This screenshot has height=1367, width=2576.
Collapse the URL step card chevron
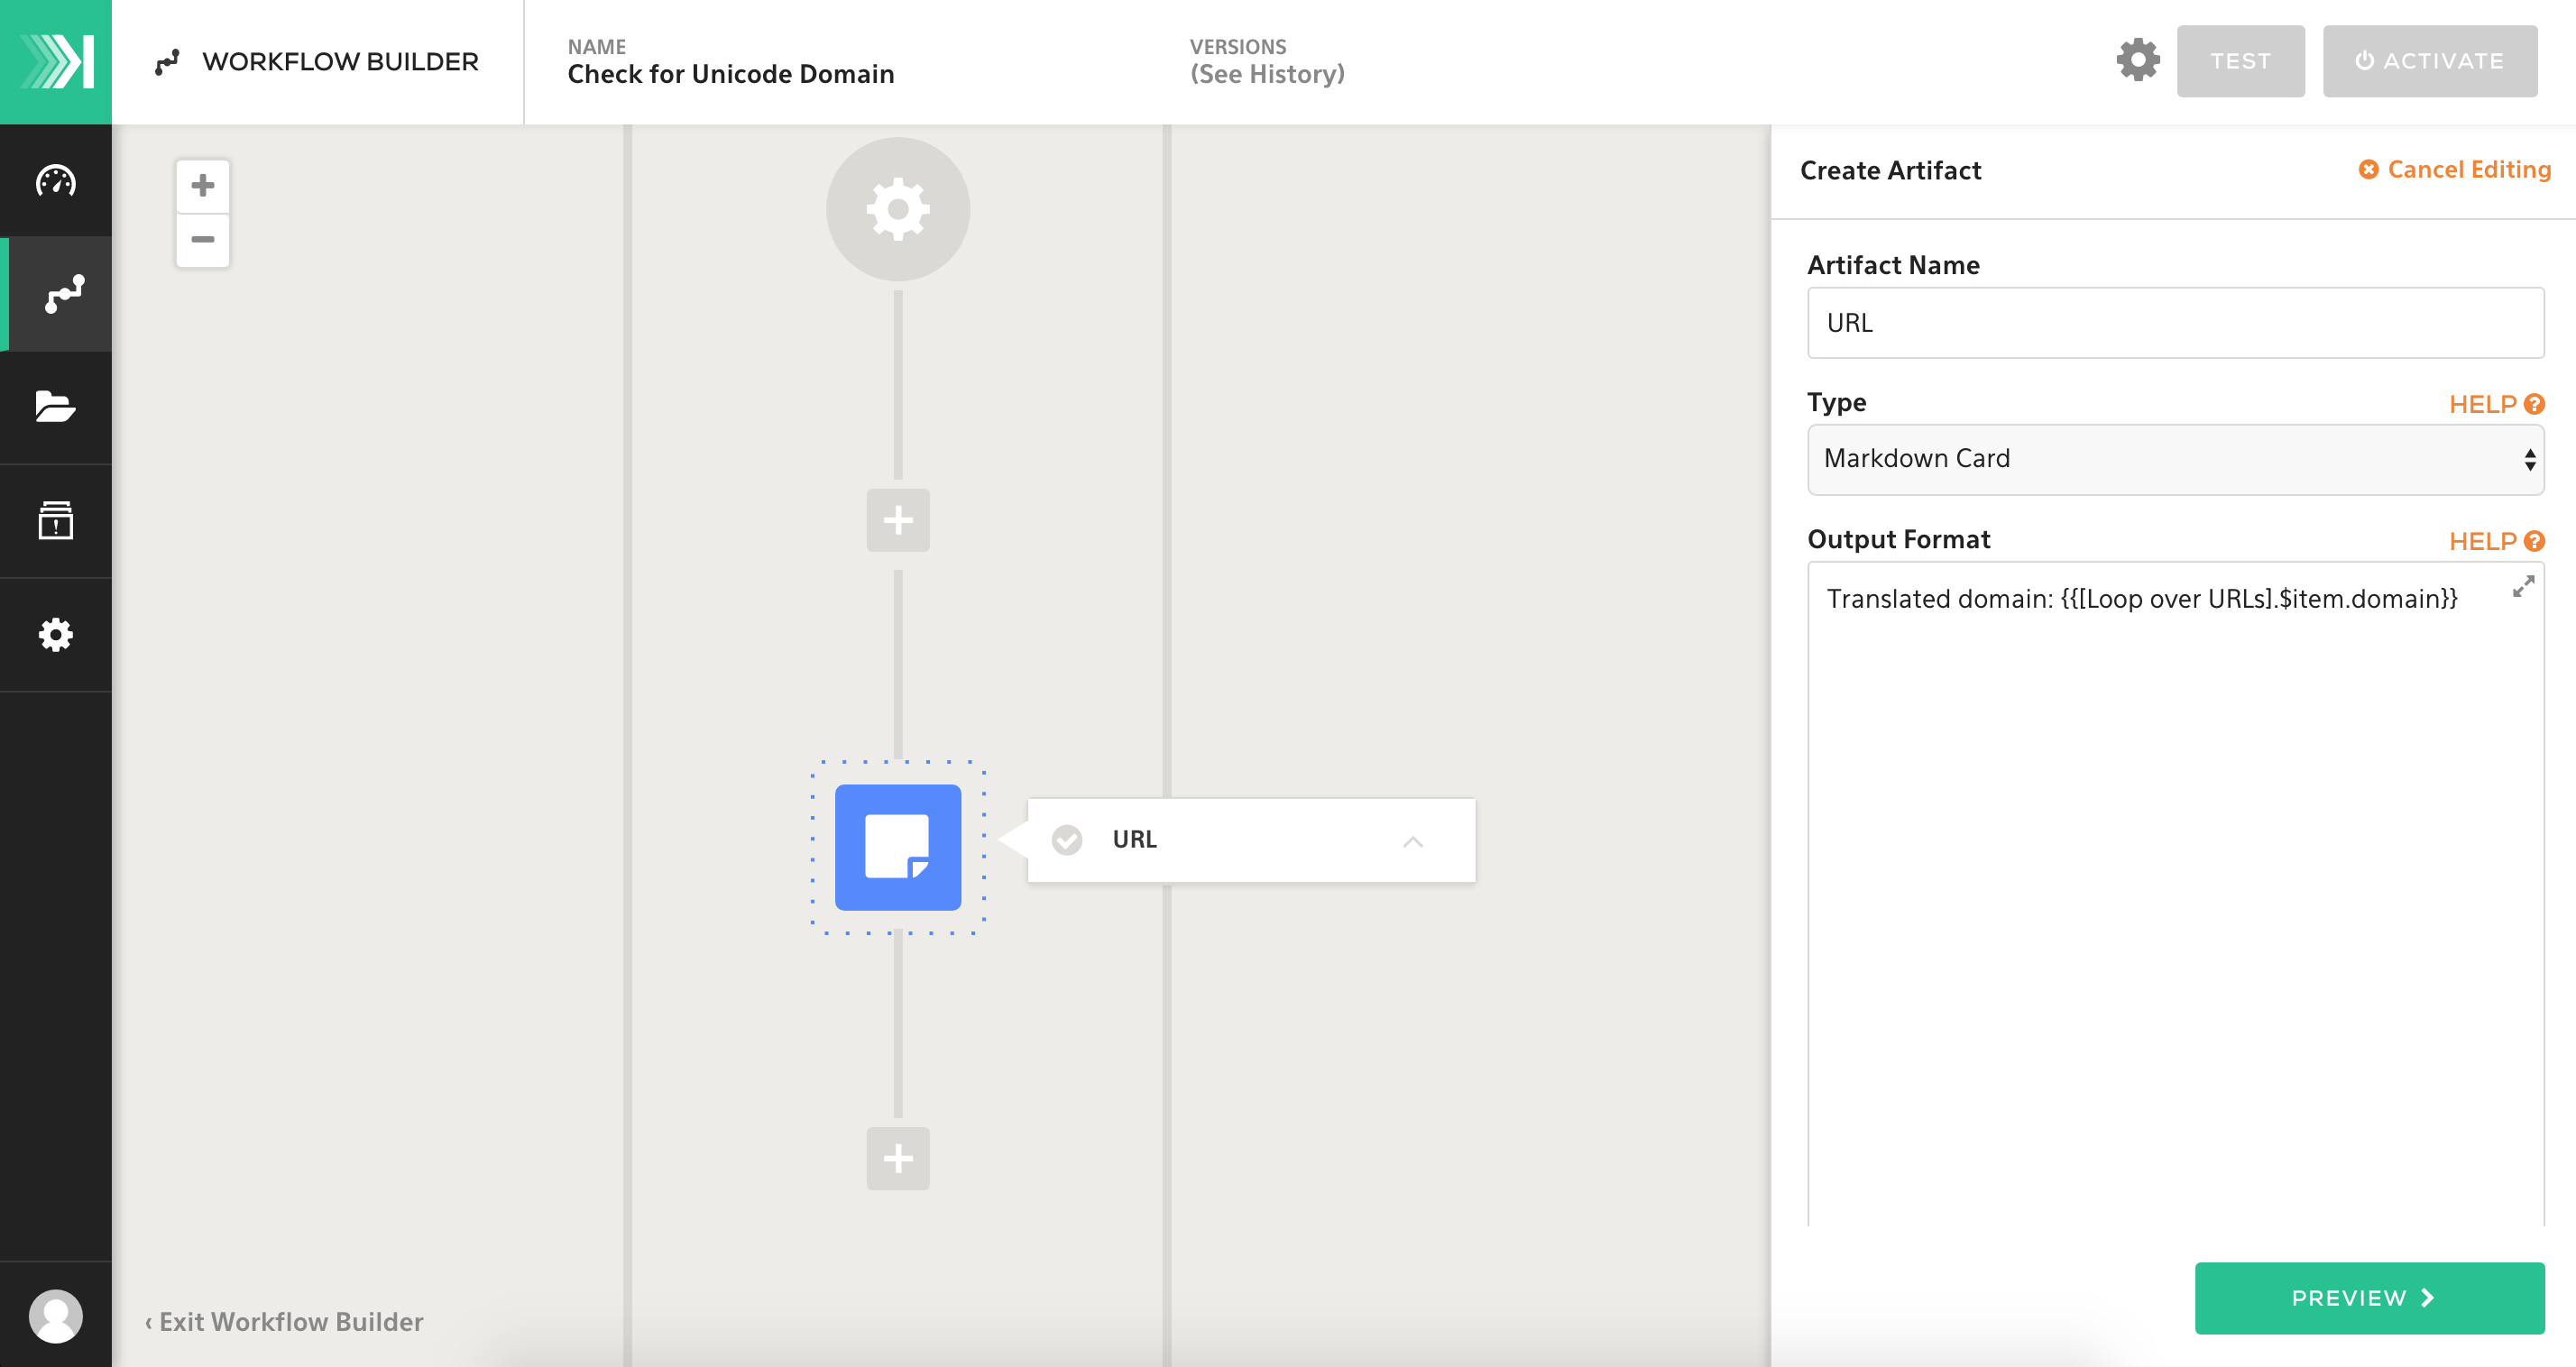tap(1412, 841)
